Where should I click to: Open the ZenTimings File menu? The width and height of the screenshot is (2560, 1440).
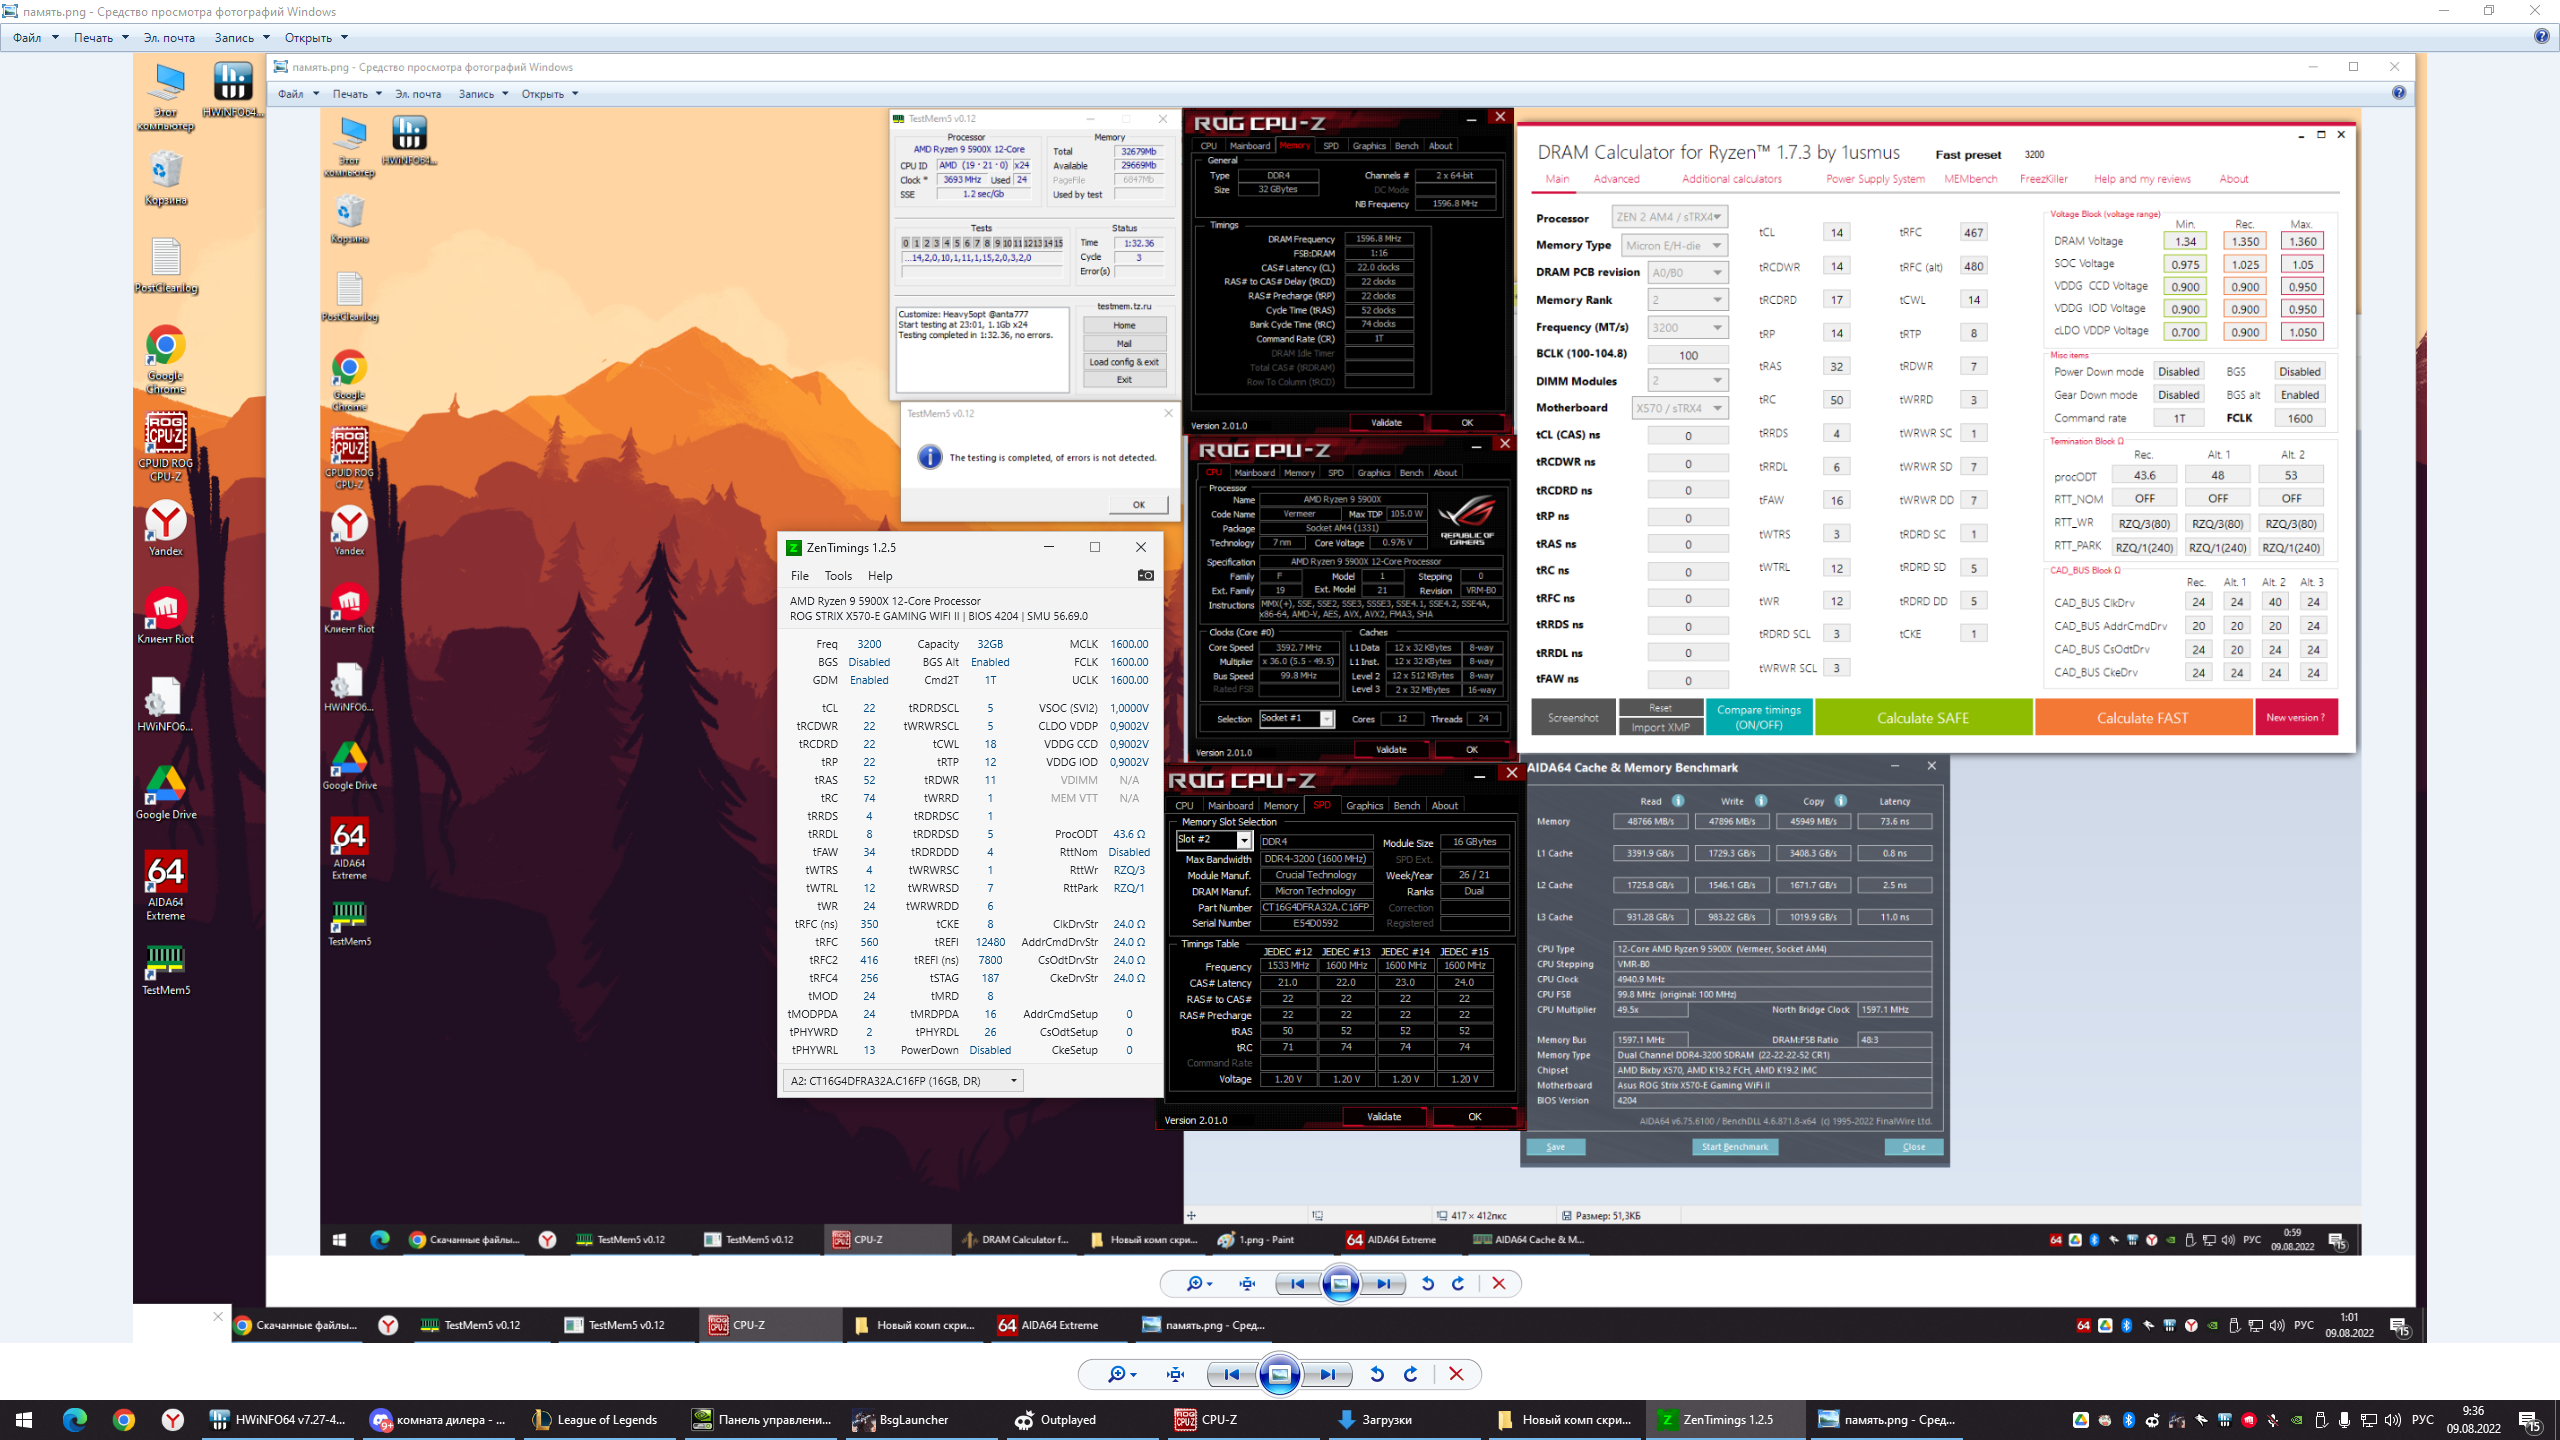[x=799, y=576]
